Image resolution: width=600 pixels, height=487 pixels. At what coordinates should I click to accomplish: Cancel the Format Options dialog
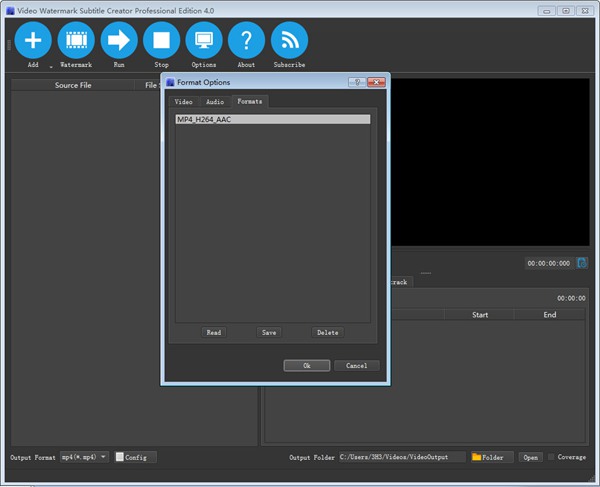(357, 366)
